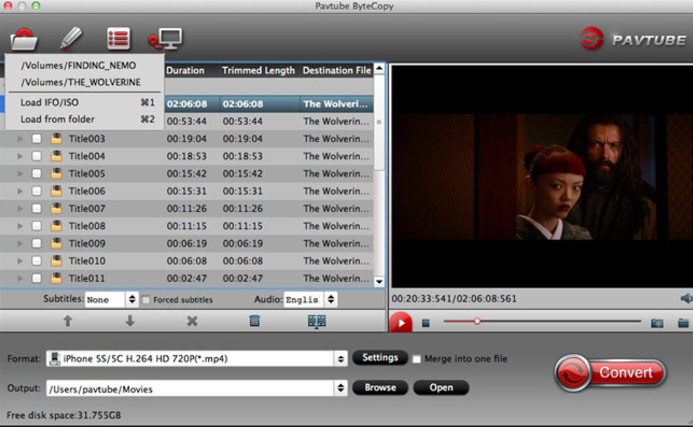Screen dimensions: 693x427
Task: Enable Forced subtitles checkbox
Action: click(146, 300)
